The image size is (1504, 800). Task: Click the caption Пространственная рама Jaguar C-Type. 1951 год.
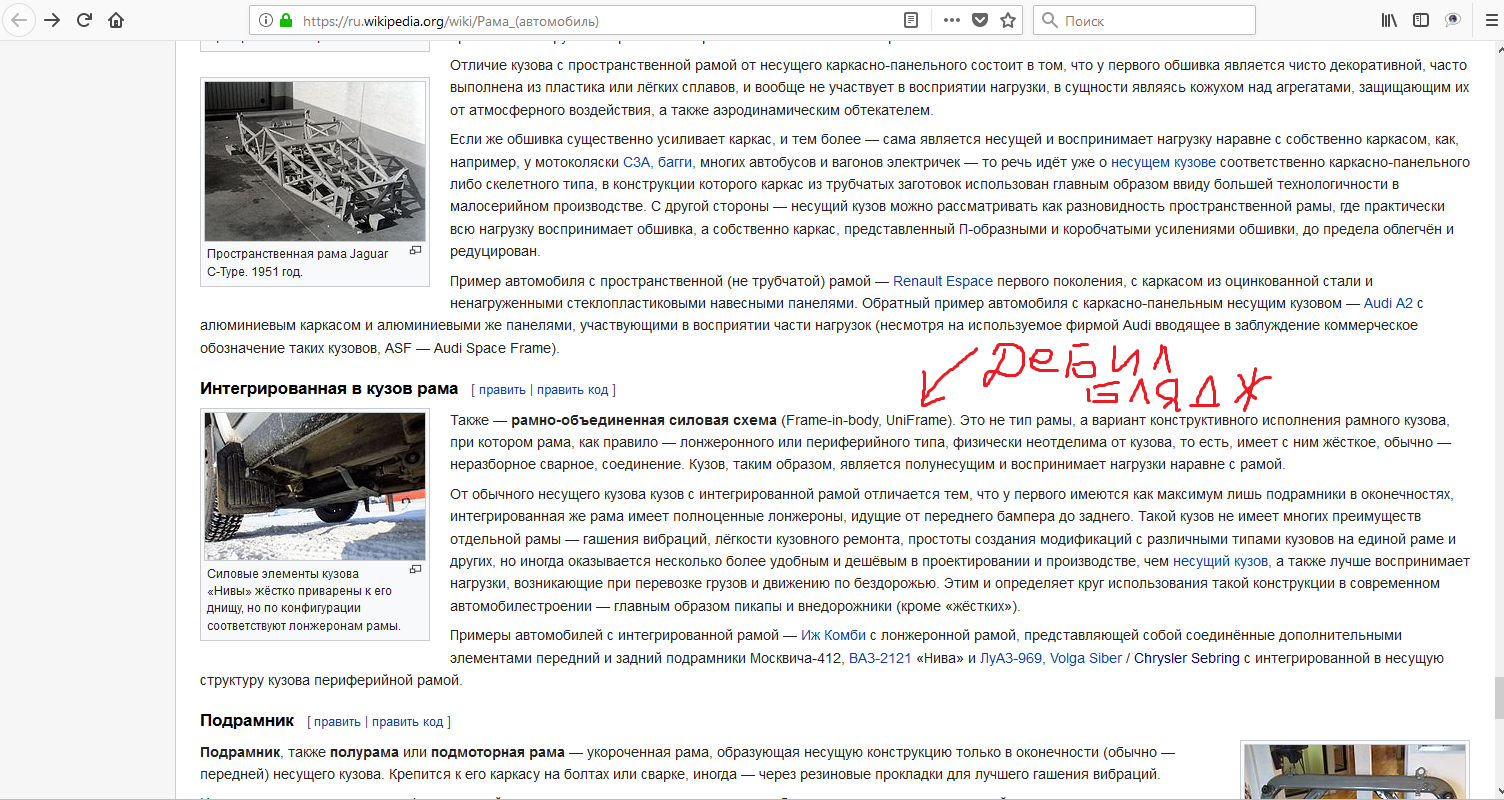tap(299, 263)
